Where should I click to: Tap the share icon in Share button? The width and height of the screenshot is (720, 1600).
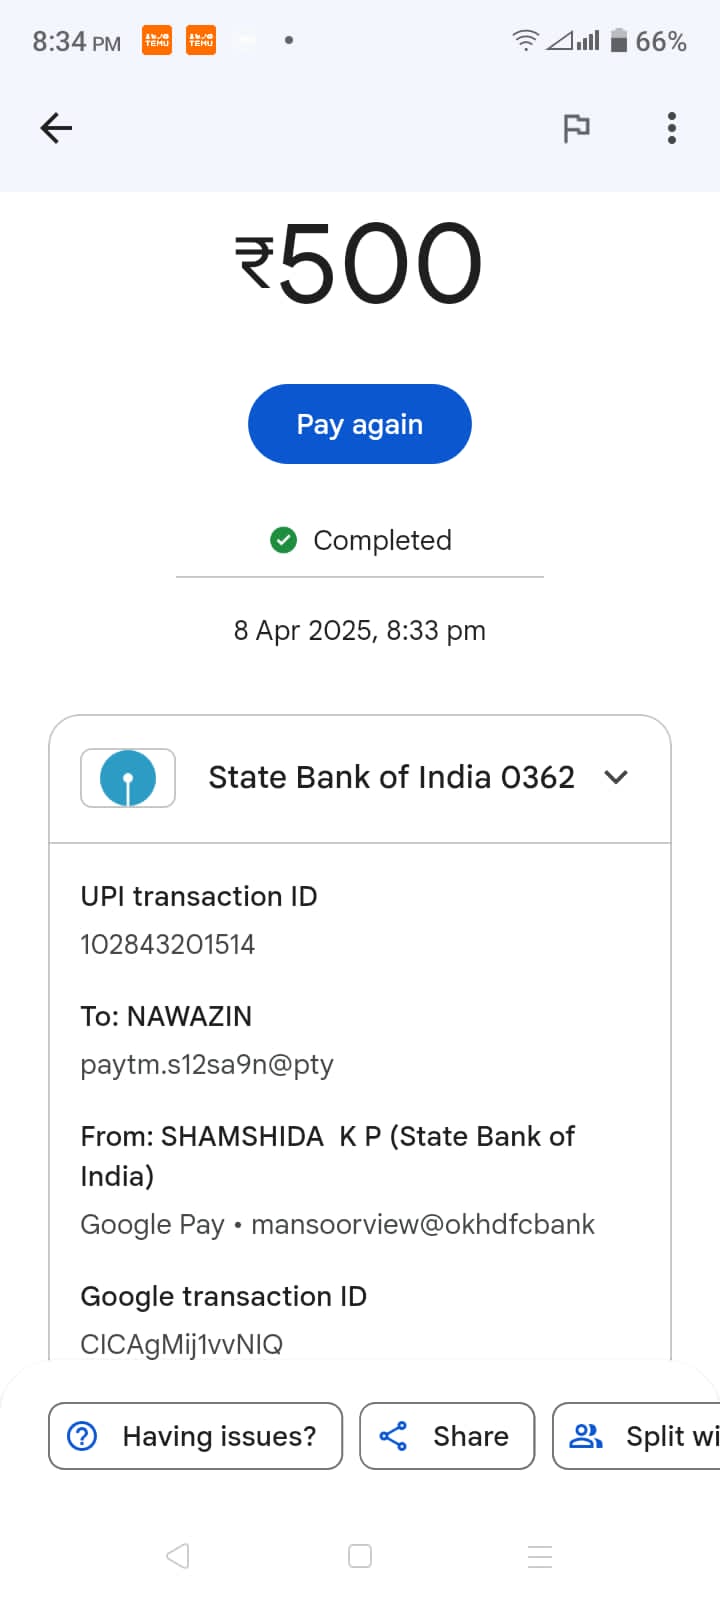point(393,1436)
